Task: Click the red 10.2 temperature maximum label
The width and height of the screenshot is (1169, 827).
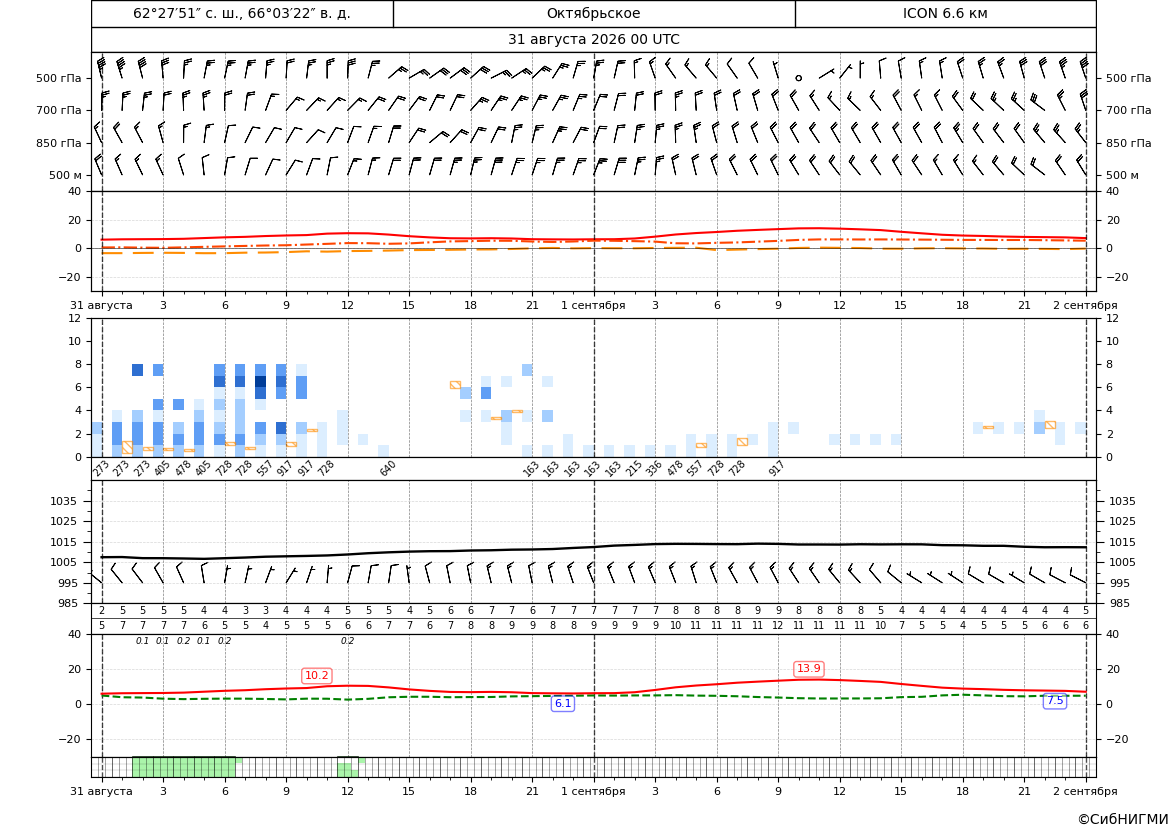Action: pos(317,676)
